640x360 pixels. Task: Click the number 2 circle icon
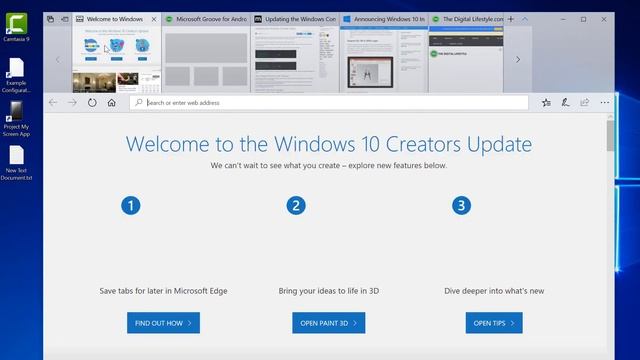296,205
